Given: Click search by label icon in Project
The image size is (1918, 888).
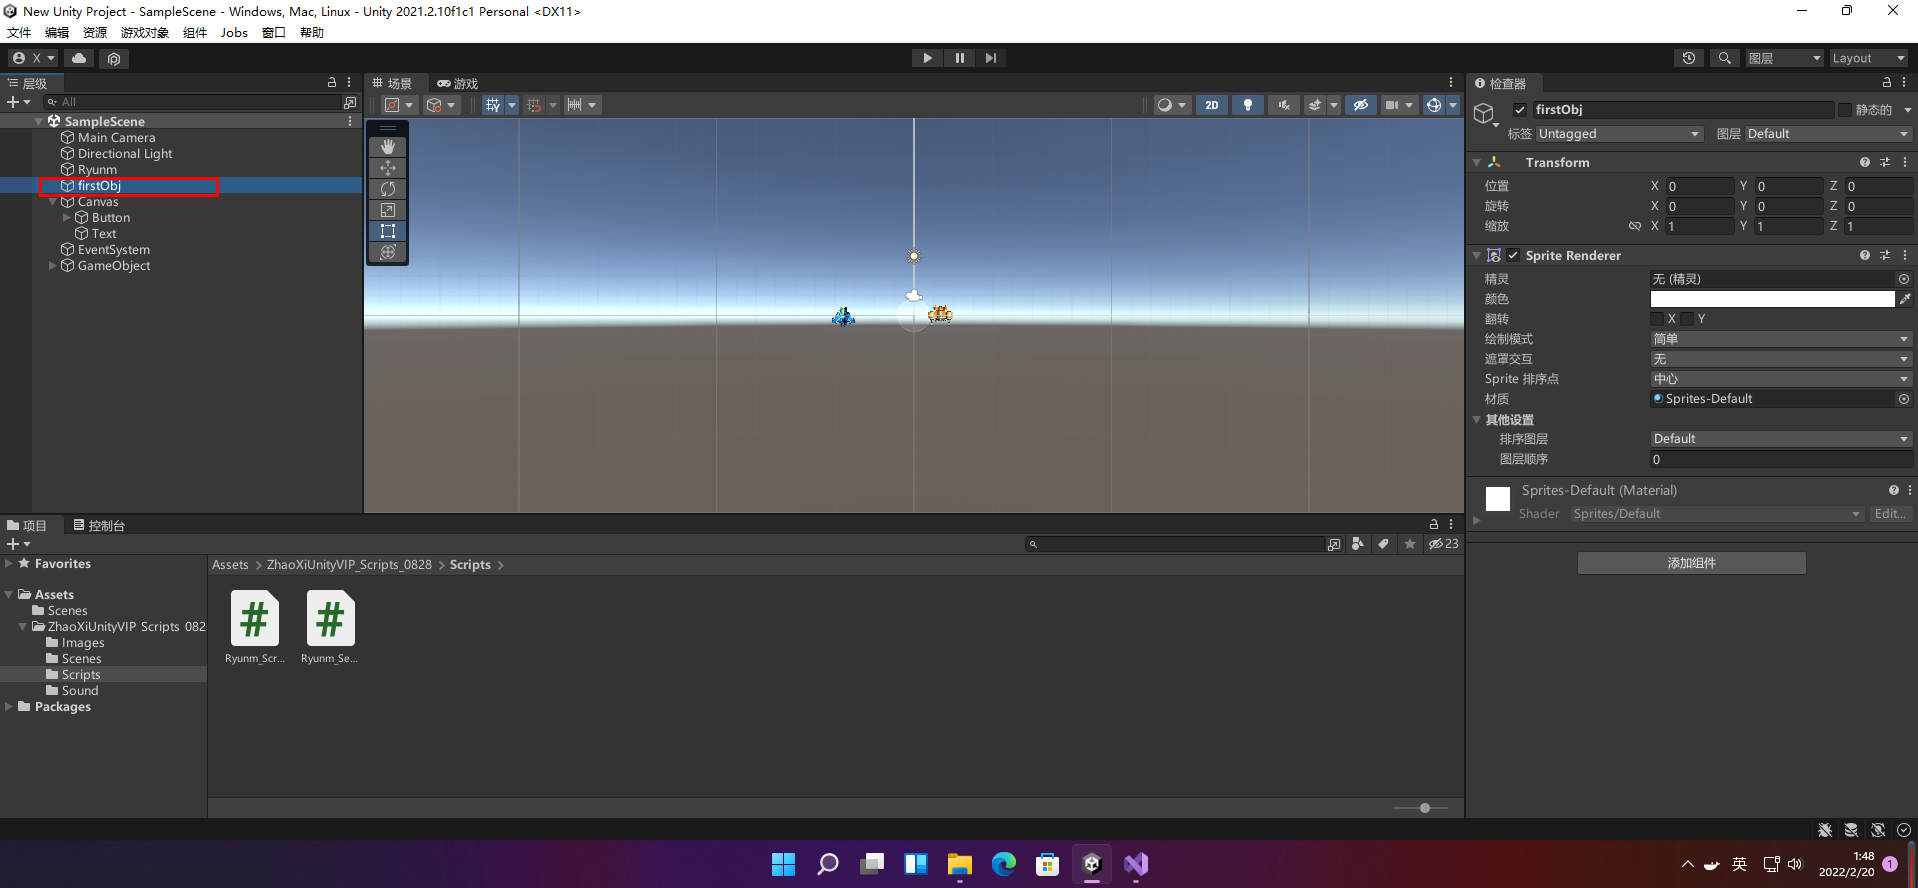Looking at the screenshot, I should (1383, 544).
